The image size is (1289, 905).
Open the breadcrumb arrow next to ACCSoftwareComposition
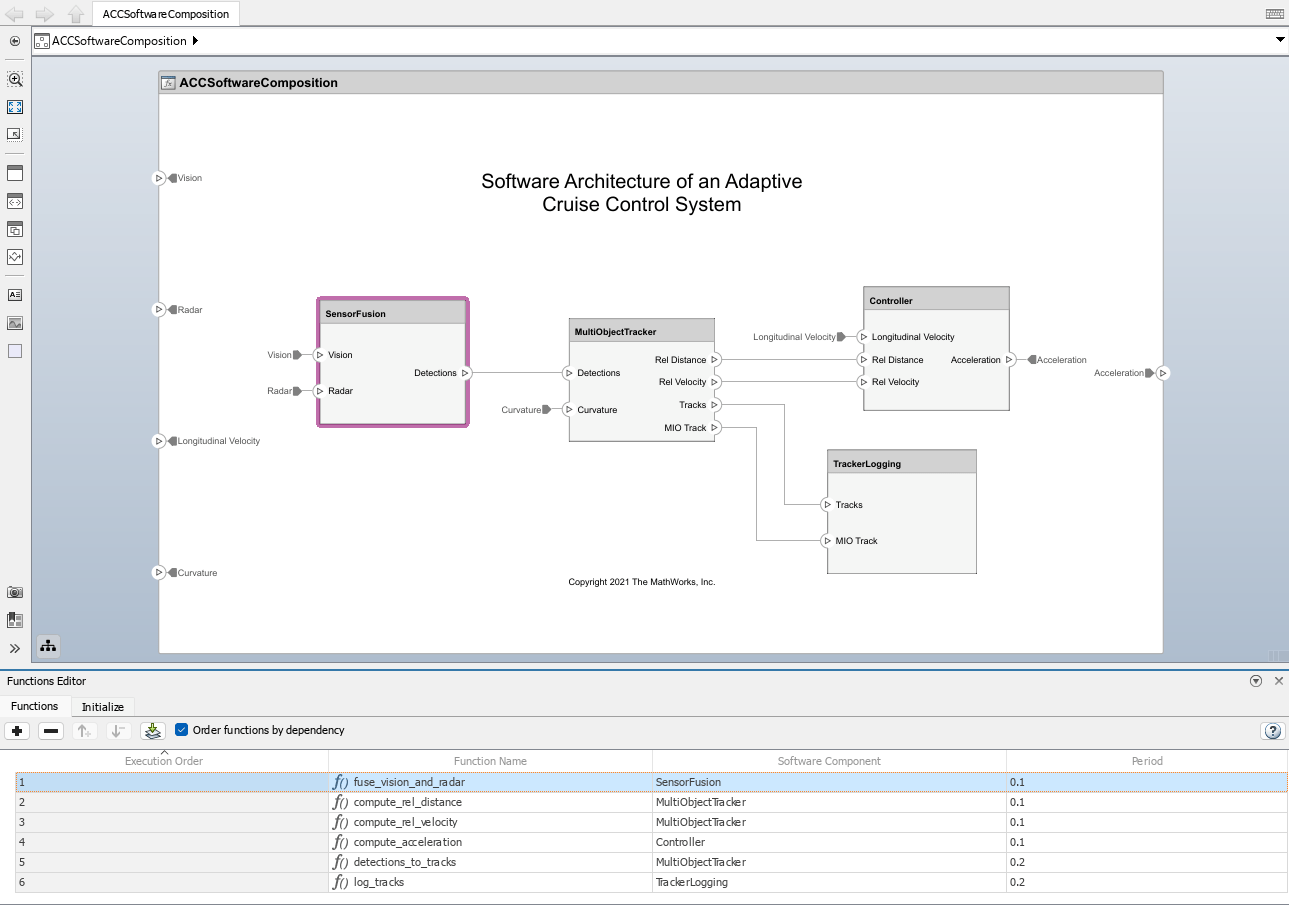(197, 41)
